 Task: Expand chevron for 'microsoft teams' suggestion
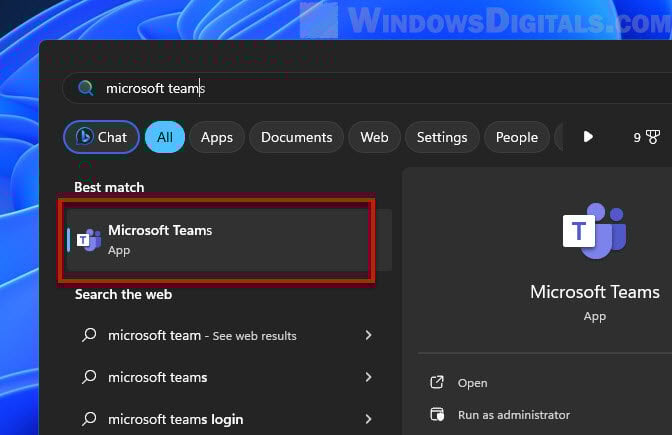[368, 377]
